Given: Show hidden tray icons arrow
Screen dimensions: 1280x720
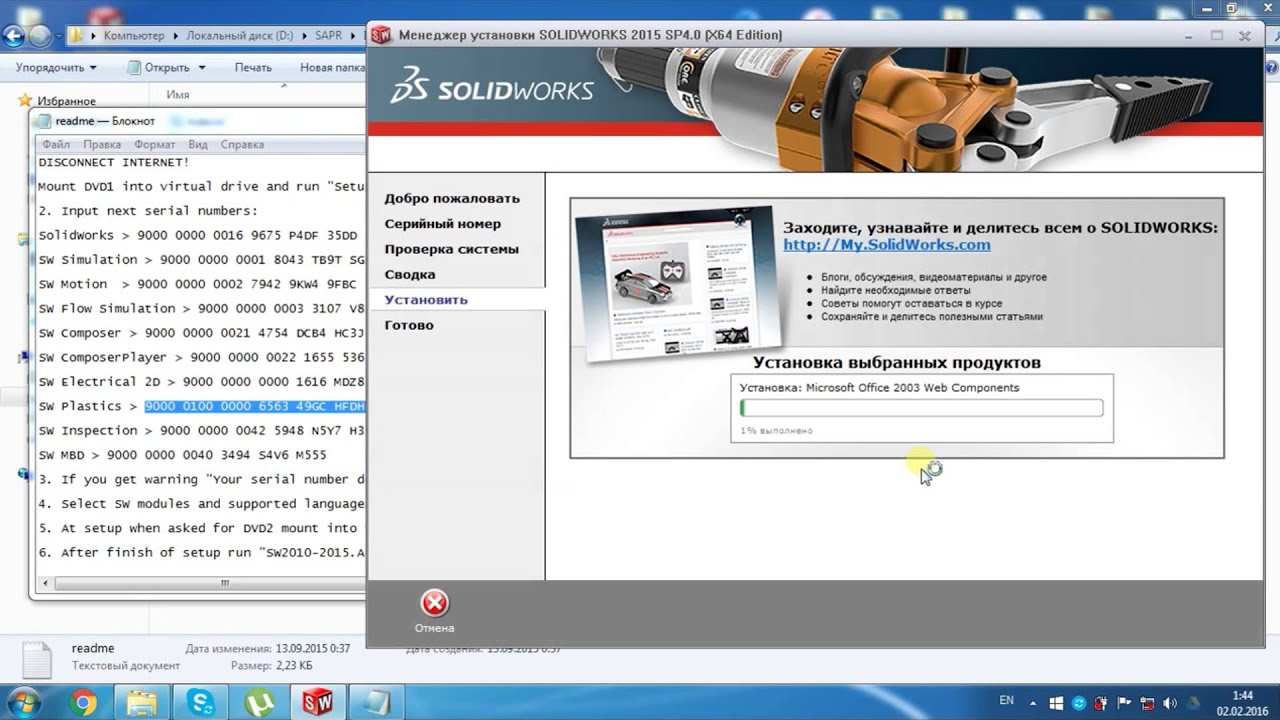Looking at the screenshot, I should [1034, 702].
